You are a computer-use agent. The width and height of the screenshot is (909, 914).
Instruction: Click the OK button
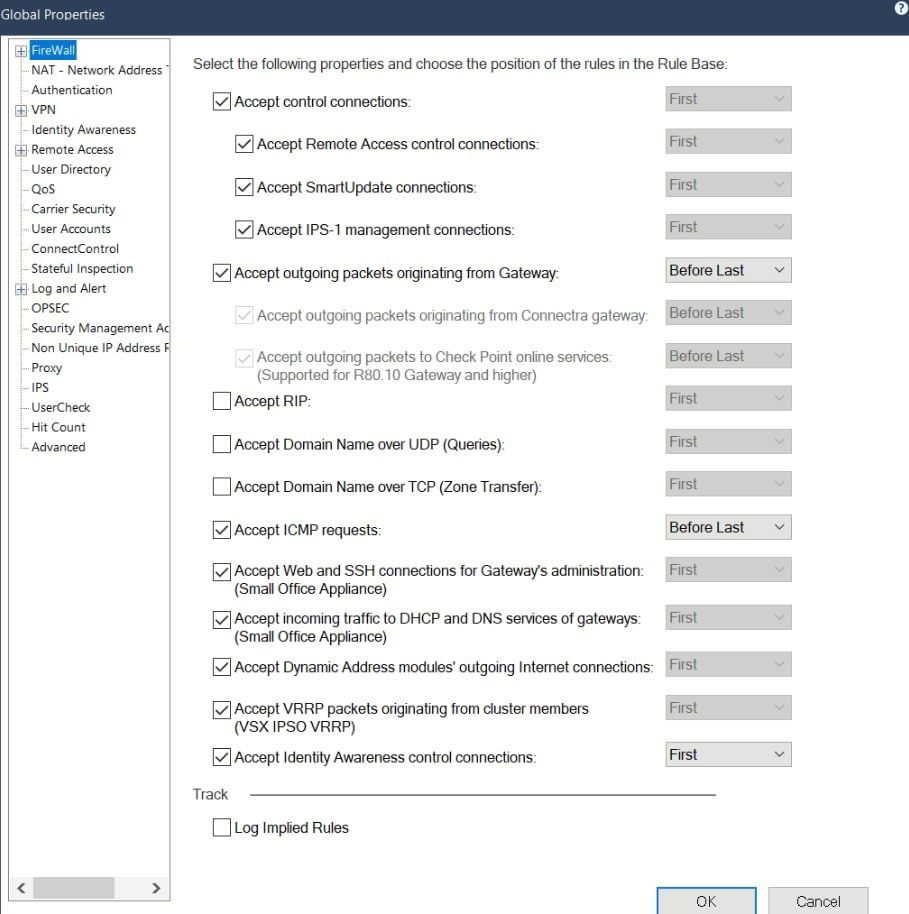[706, 901]
